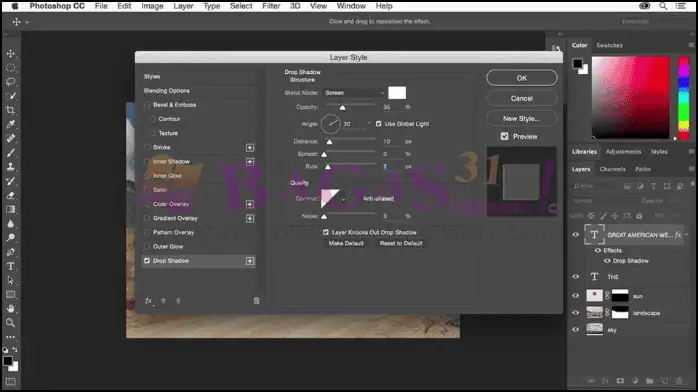Click the fx icon at Layer Style bottom

point(149,301)
